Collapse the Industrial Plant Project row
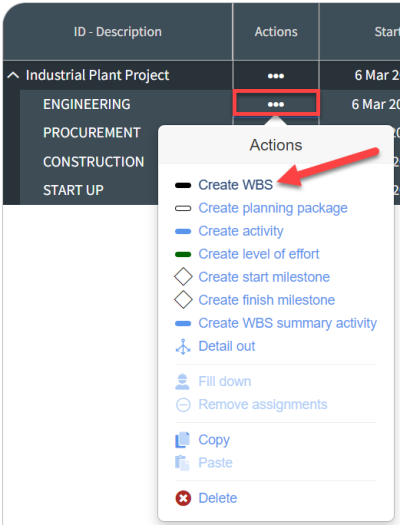This screenshot has width=400, height=525. tap(13, 75)
